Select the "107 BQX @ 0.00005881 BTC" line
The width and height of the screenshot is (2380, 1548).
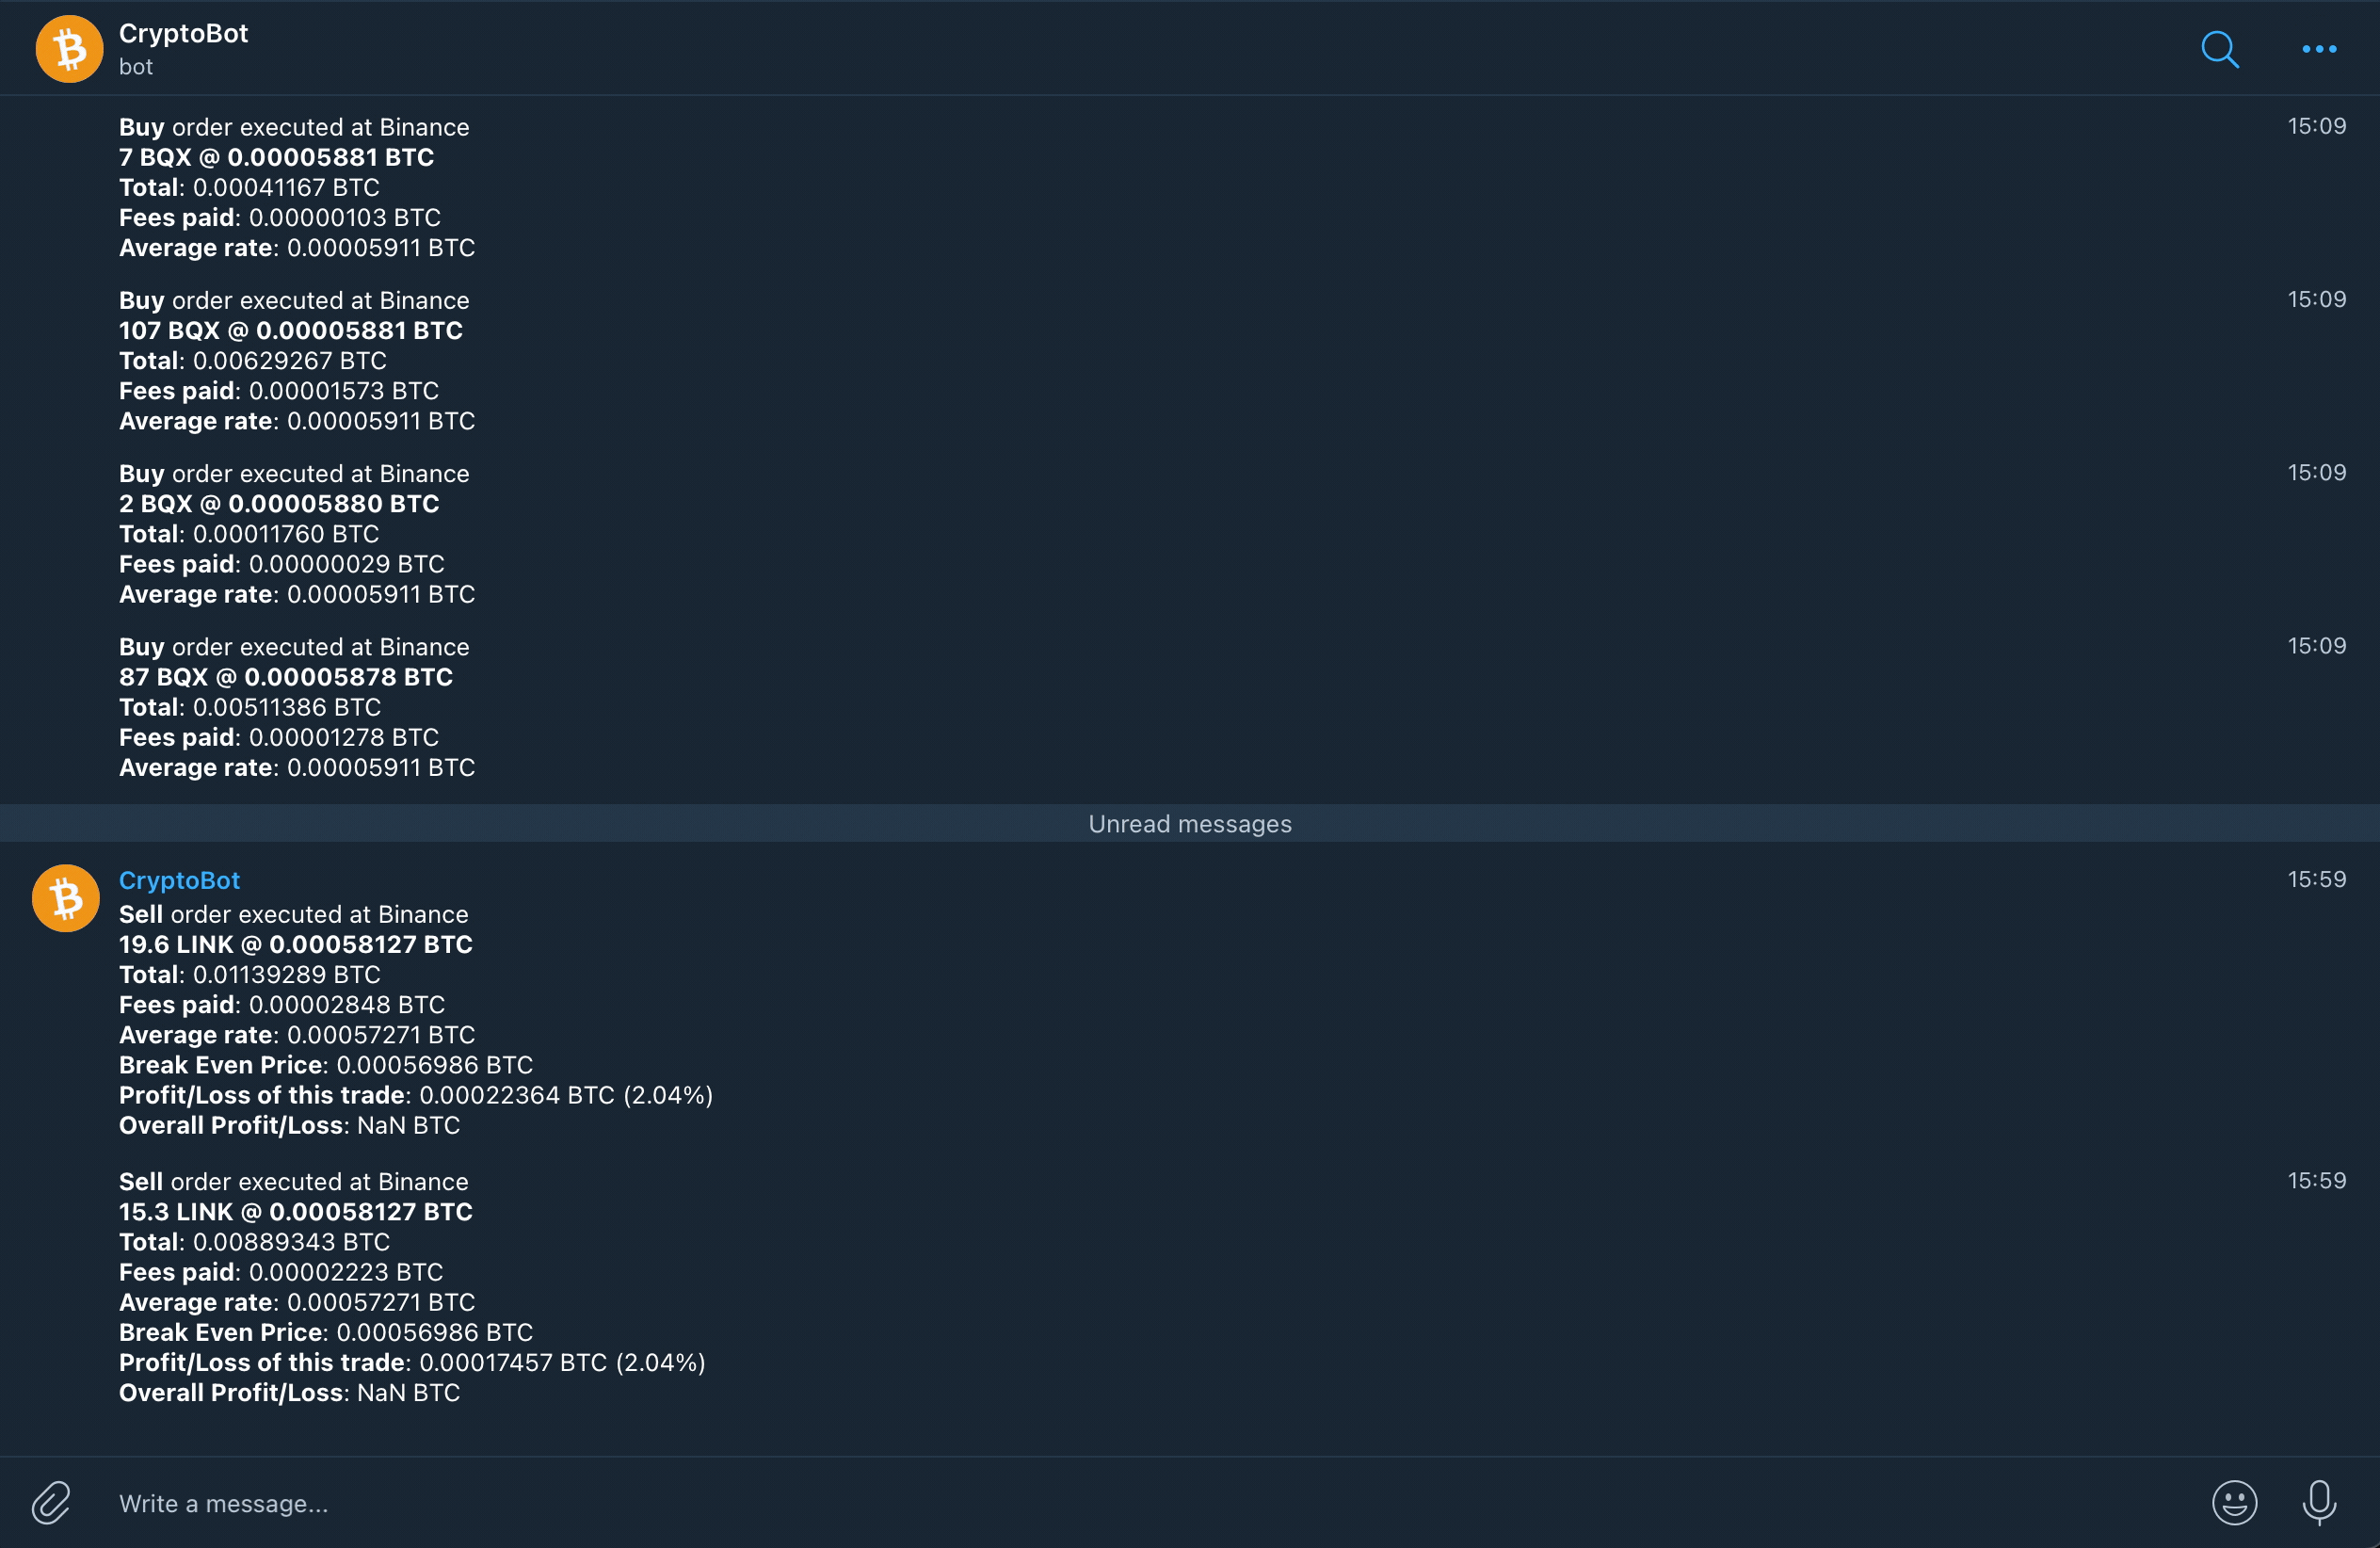tap(291, 330)
